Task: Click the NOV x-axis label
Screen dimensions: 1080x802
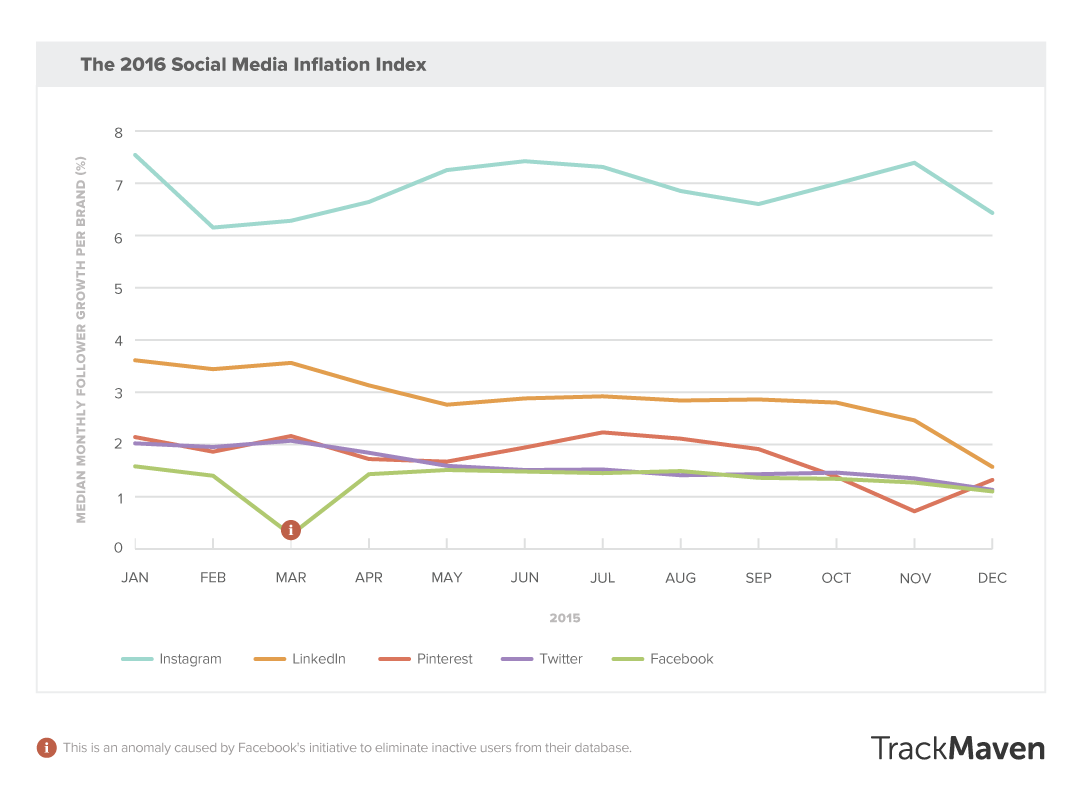Action: click(x=914, y=578)
